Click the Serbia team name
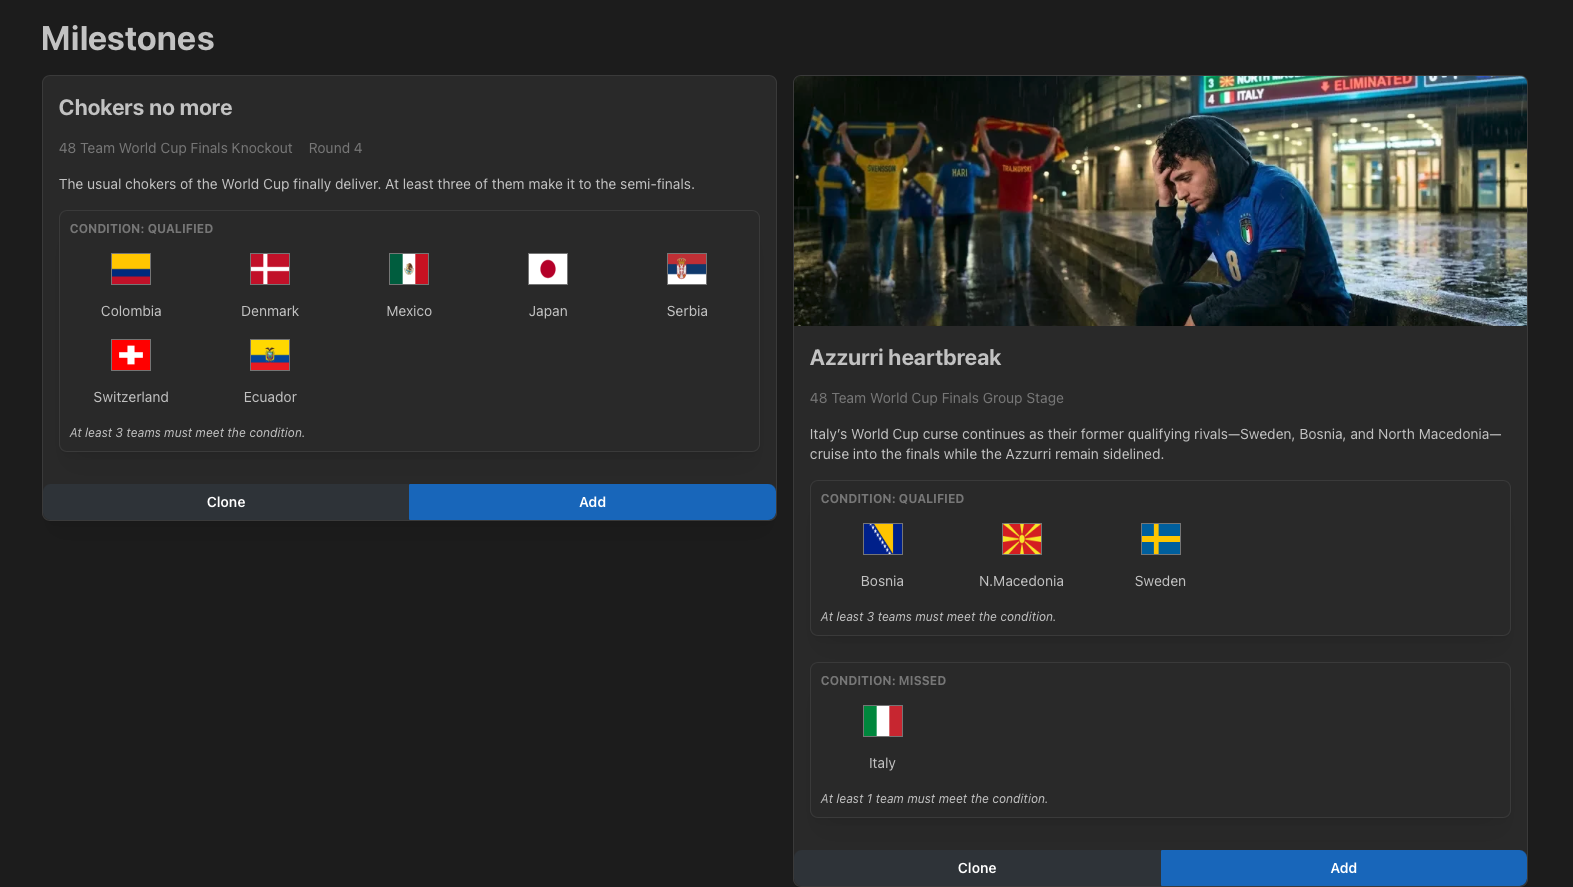Image resolution: width=1573 pixels, height=887 pixels. click(x=687, y=311)
